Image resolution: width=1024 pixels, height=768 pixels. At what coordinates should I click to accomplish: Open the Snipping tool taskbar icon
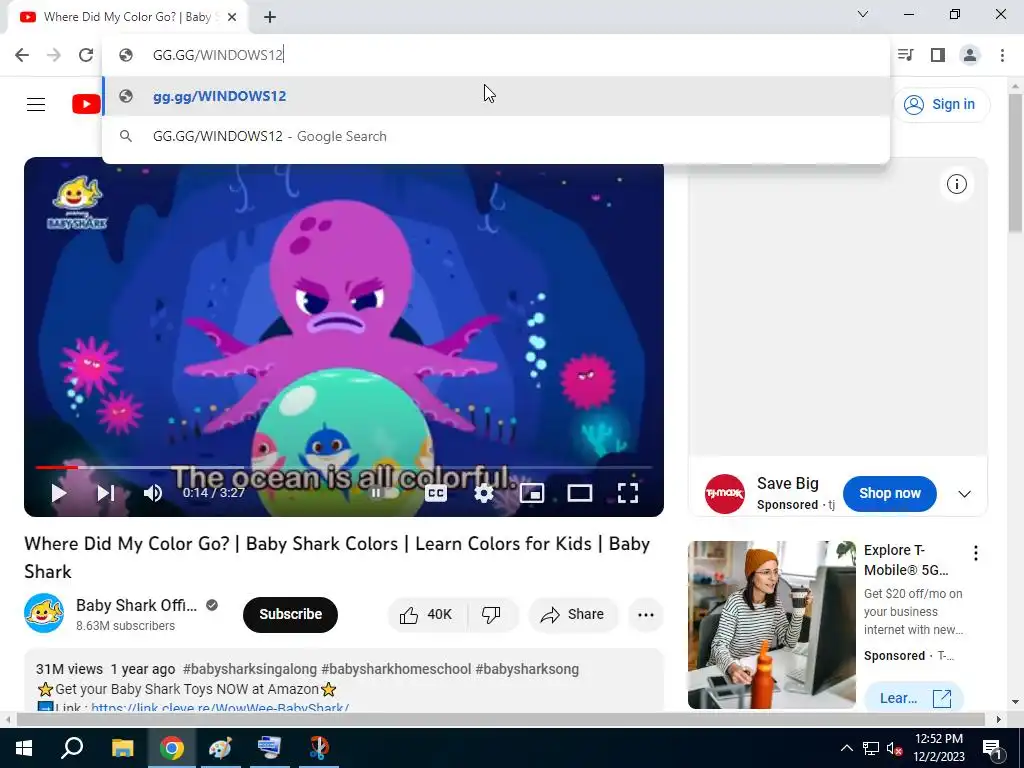tap(319, 748)
